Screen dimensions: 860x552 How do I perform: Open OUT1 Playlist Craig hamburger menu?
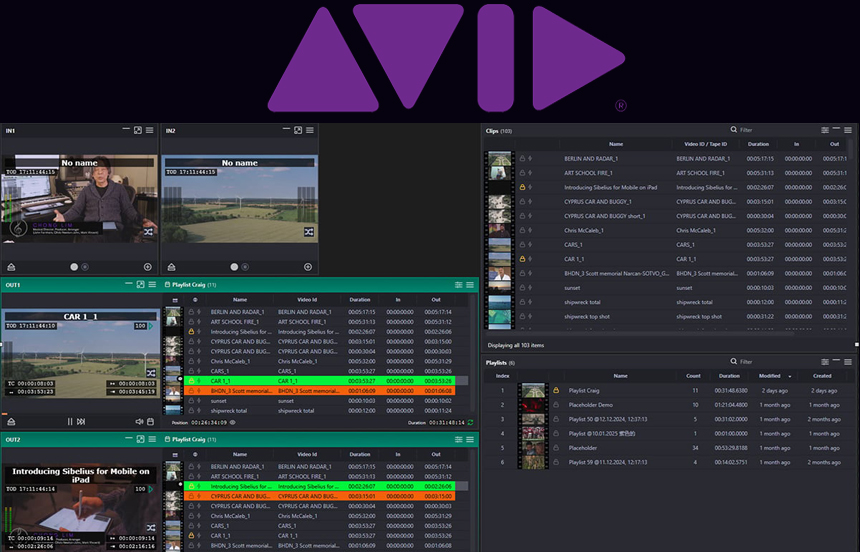point(470,285)
